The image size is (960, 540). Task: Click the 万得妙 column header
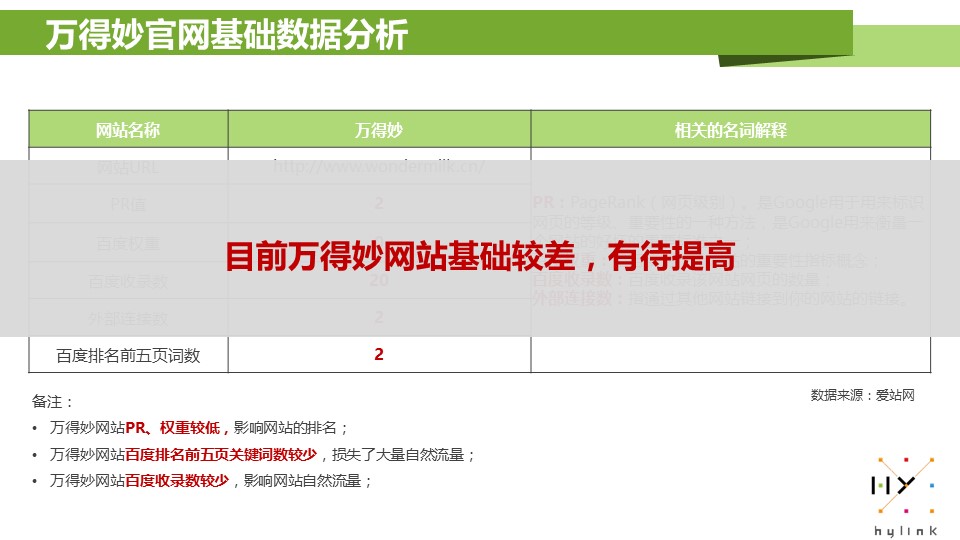pyautogui.click(x=379, y=130)
